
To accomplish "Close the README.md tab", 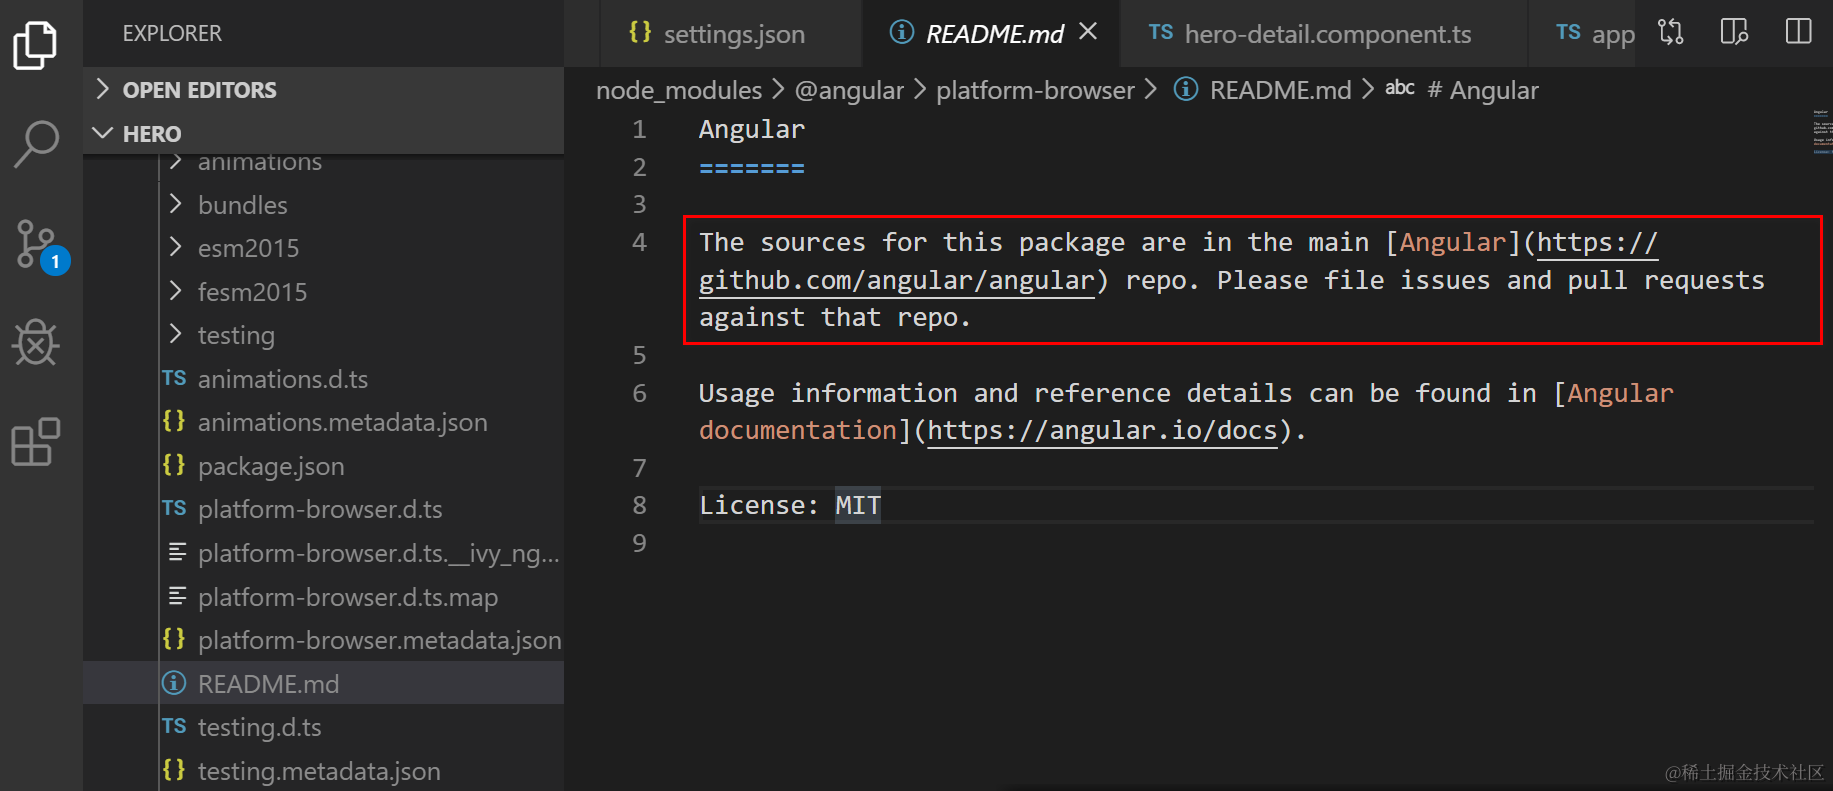I will pos(1088,32).
